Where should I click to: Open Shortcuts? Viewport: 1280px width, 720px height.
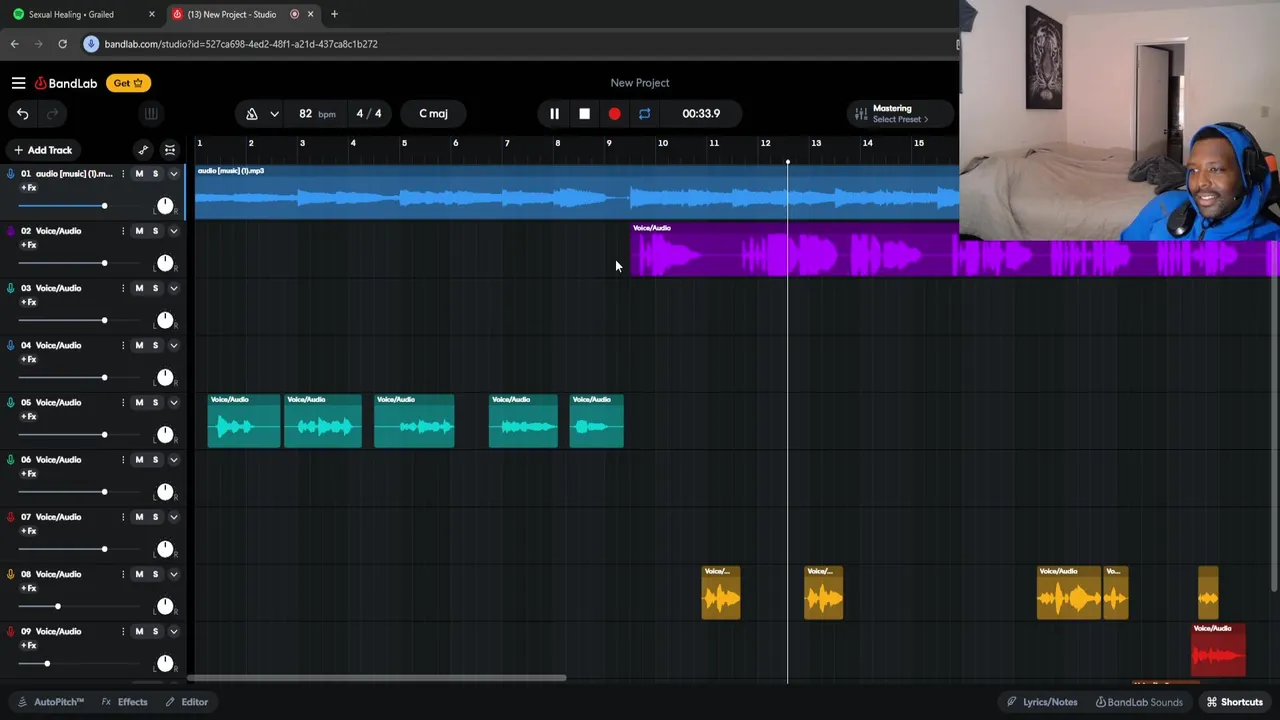tap(1234, 702)
